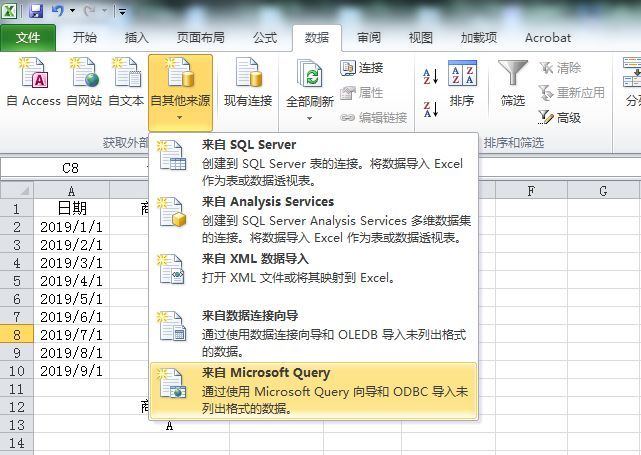Sort descending with the Z to A icon
The image size is (641, 455).
tap(430, 110)
